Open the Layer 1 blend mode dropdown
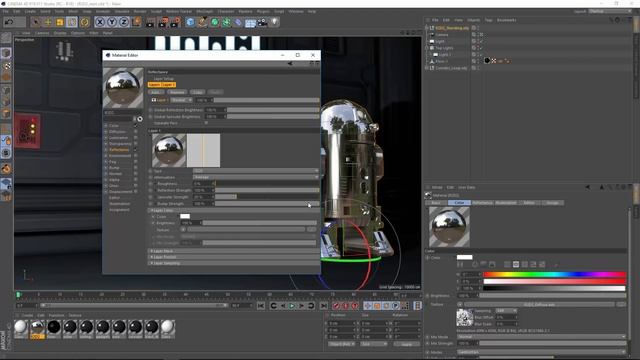The height and width of the screenshot is (360, 640). [181, 100]
